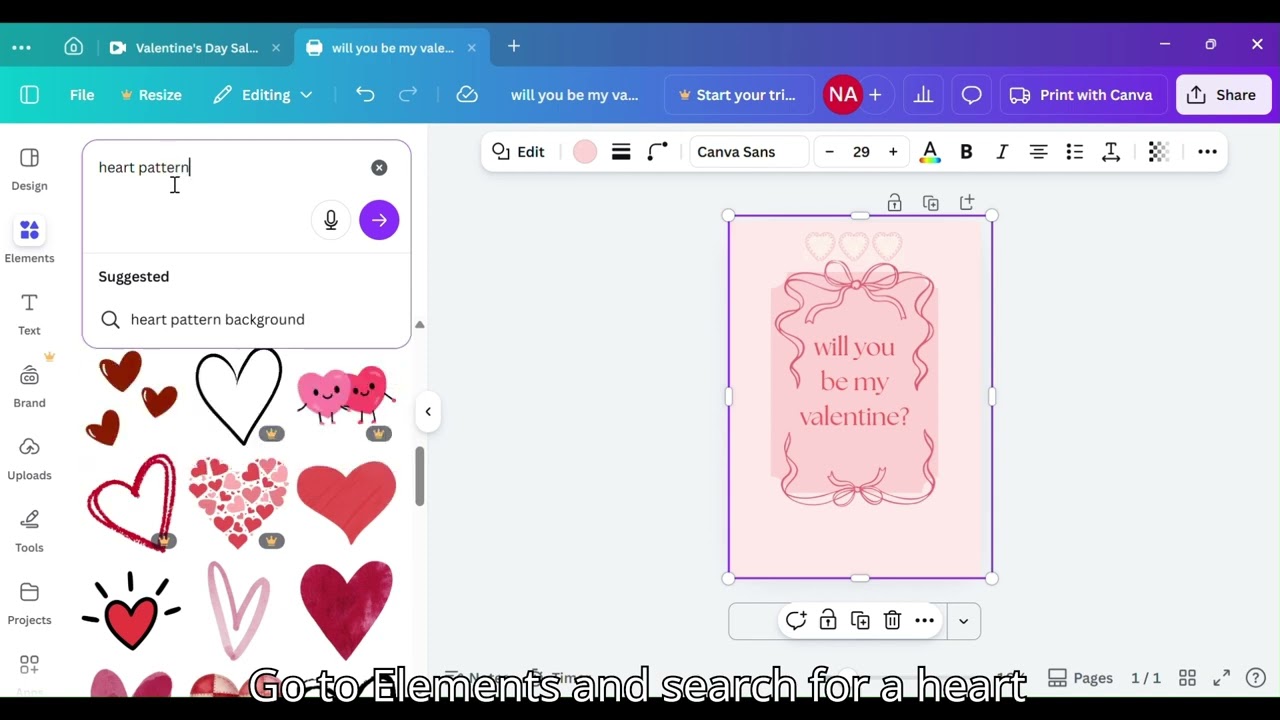This screenshot has width=1280, height=720.
Task: Click the Edit button in the toolbar
Action: (x=518, y=152)
